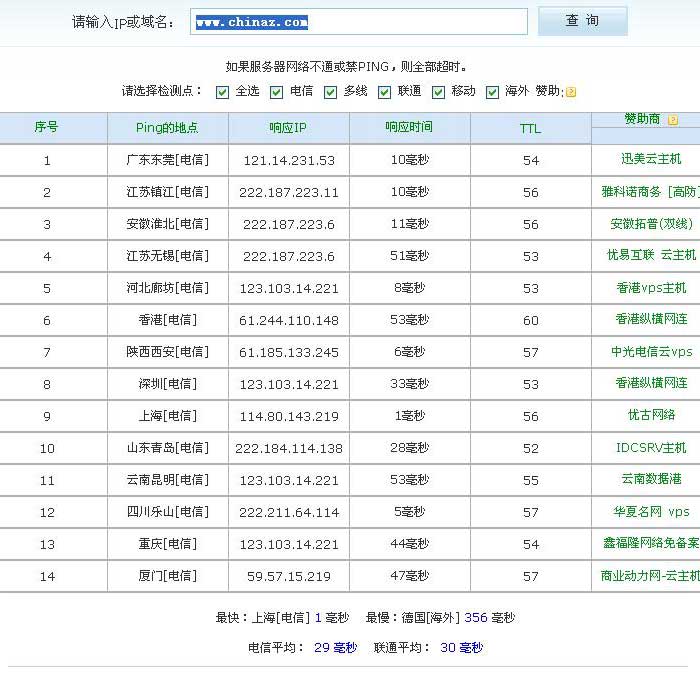This screenshot has height=700, width=700.
Task: Click help icon next to 赞助 label
Action: [571, 92]
